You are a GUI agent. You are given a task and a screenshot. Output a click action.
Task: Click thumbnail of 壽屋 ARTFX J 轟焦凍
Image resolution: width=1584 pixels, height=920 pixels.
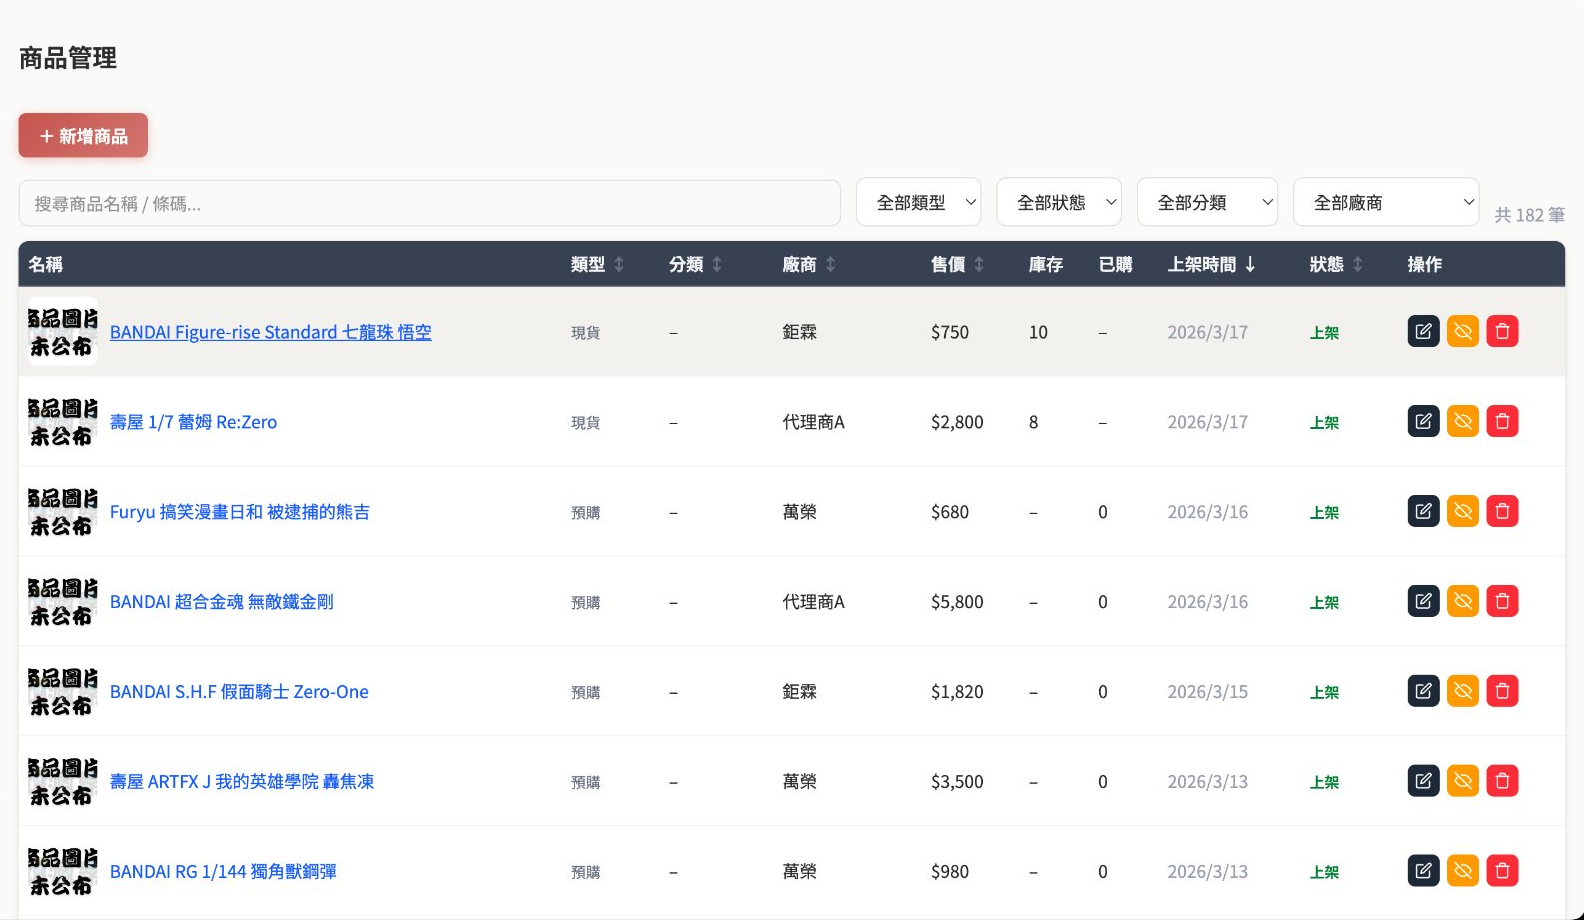point(62,781)
